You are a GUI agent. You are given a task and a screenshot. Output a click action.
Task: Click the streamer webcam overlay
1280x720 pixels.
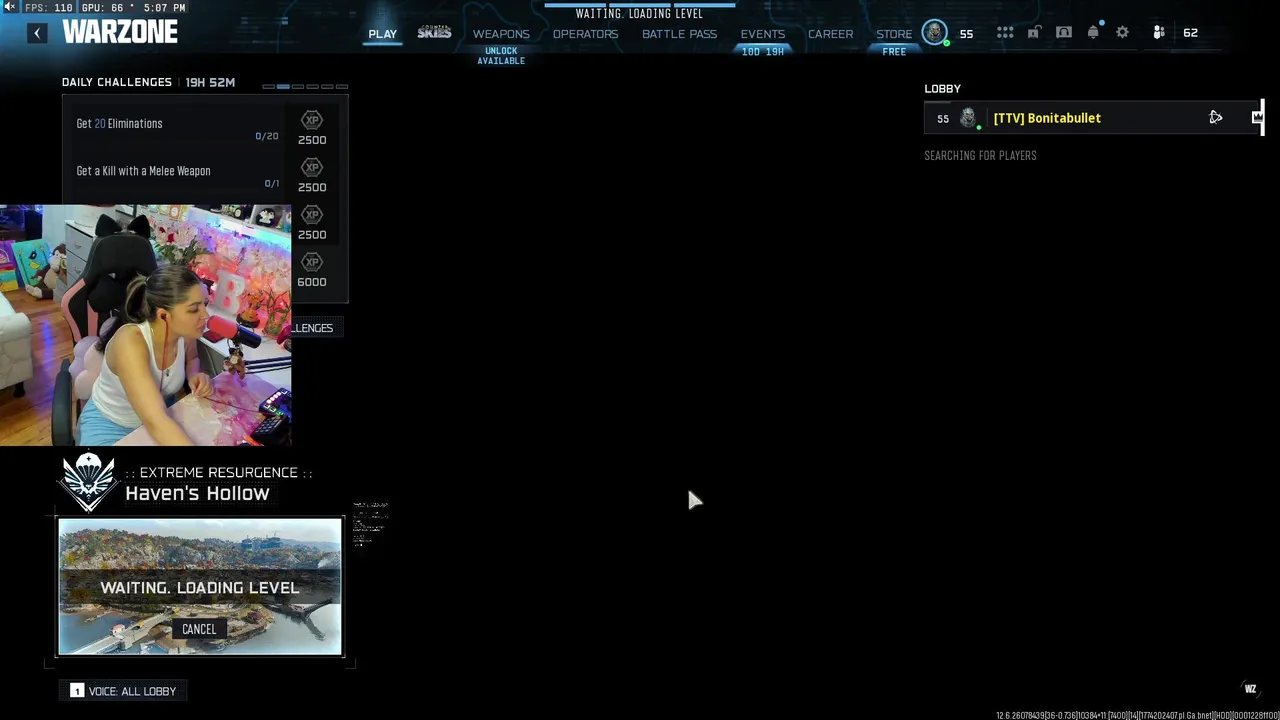point(146,325)
